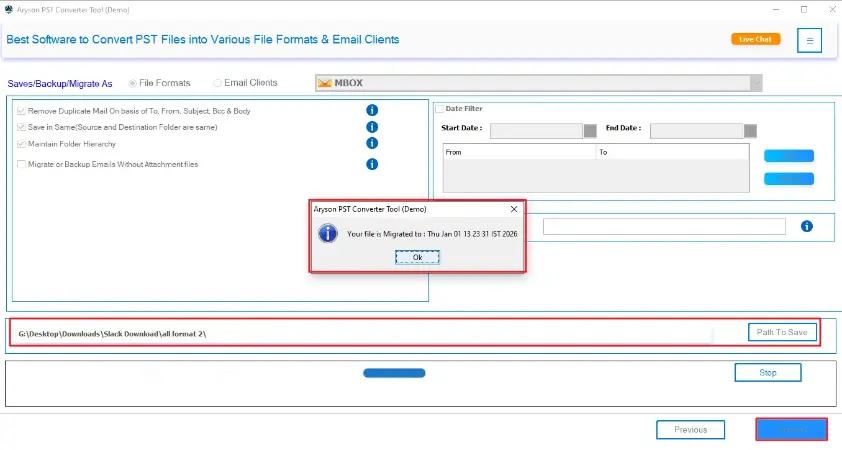Toggle Save in Same folder checkbox
Image resolution: width=842 pixels, height=450 pixels.
tap(21, 127)
